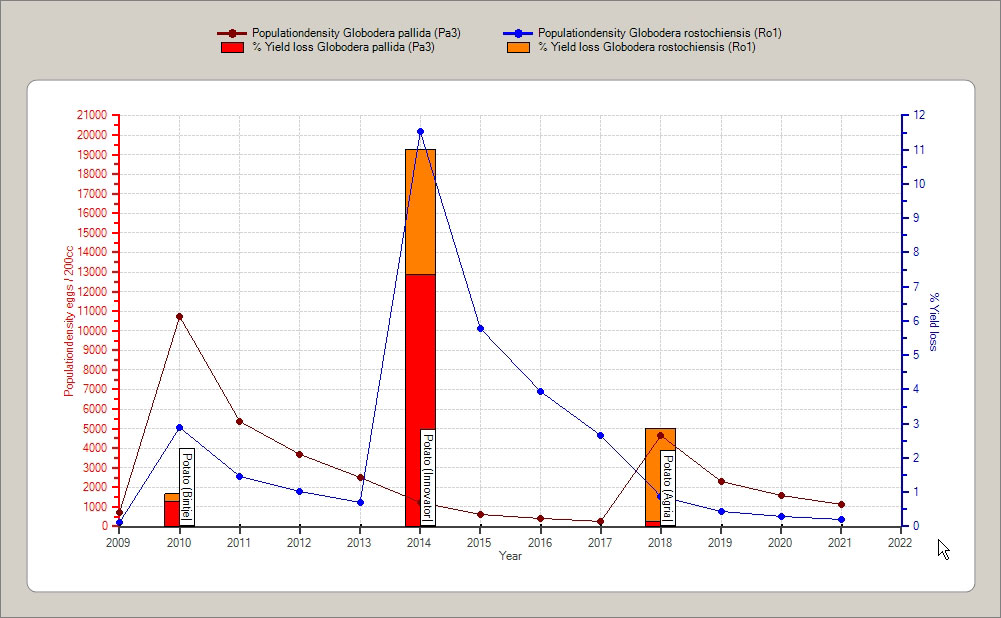
Task: Click the Potato (Agria) crop label
Action: [x=668, y=487]
